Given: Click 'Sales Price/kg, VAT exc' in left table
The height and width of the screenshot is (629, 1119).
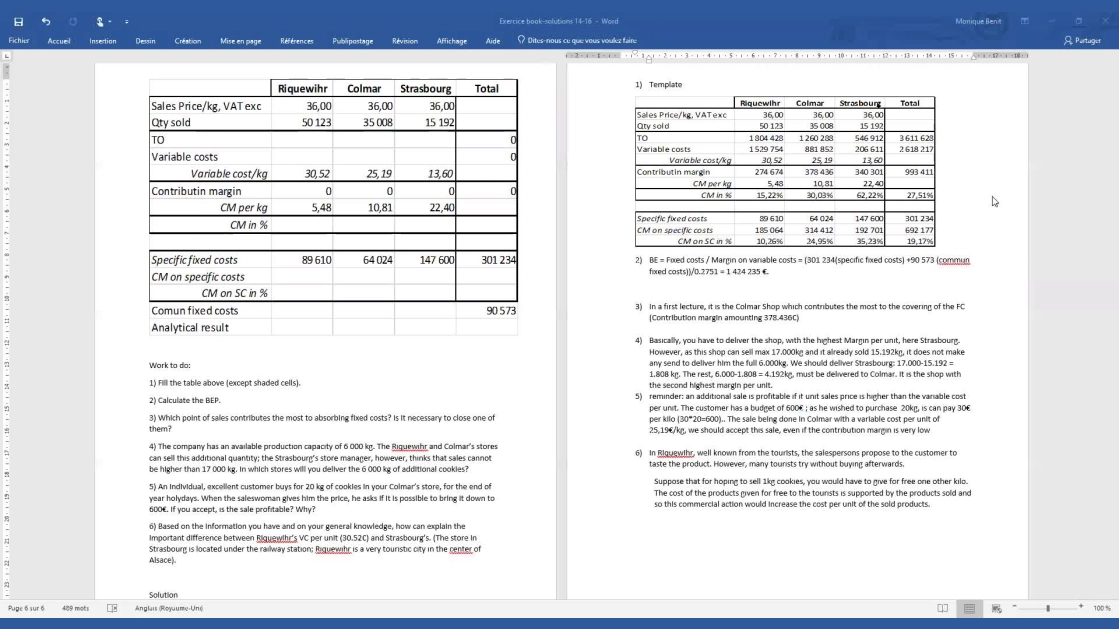Looking at the screenshot, I should coord(206,106).
